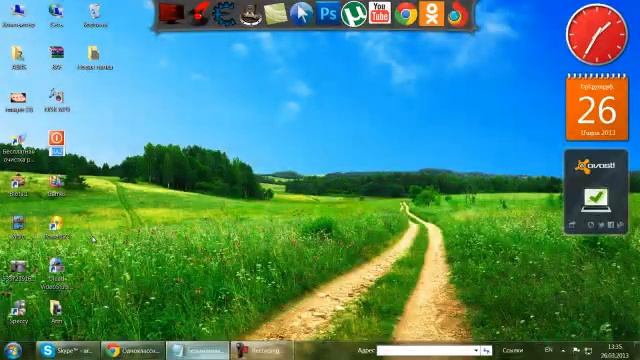Click the Address toolbar input field

424,351
